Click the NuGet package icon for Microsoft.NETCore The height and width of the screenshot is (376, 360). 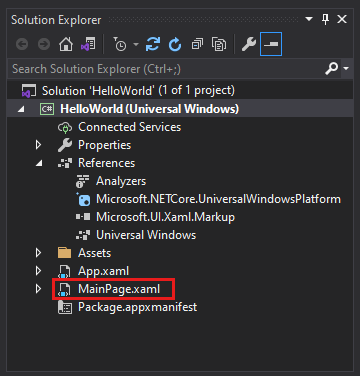pos(83,199)
